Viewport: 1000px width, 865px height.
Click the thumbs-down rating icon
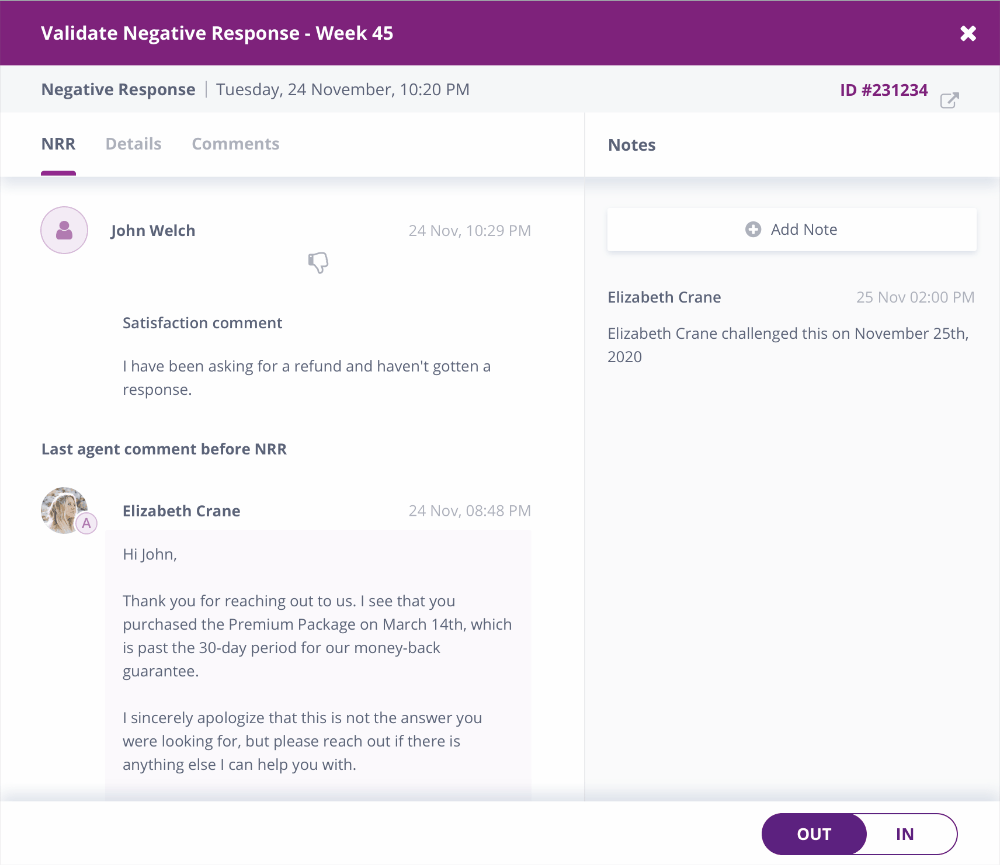click(318, 262)
